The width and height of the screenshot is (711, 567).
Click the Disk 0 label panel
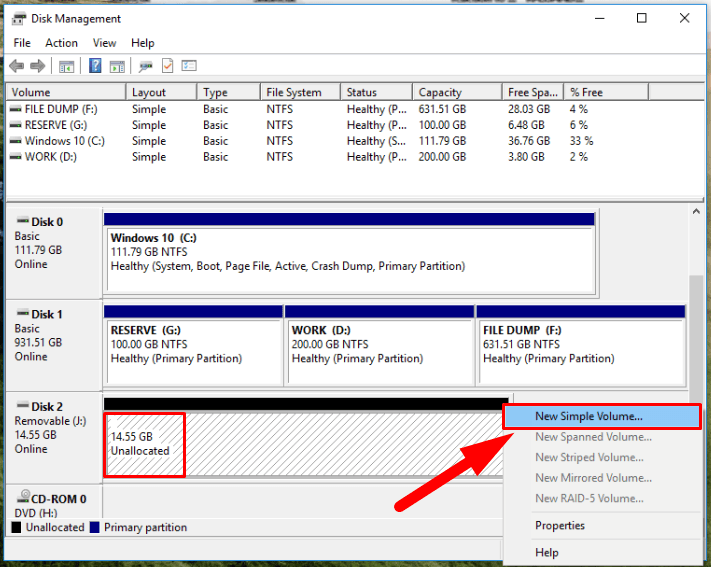54,253
